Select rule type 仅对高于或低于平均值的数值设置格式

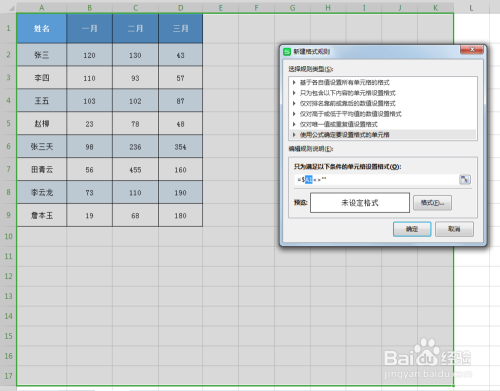[383, 114]
